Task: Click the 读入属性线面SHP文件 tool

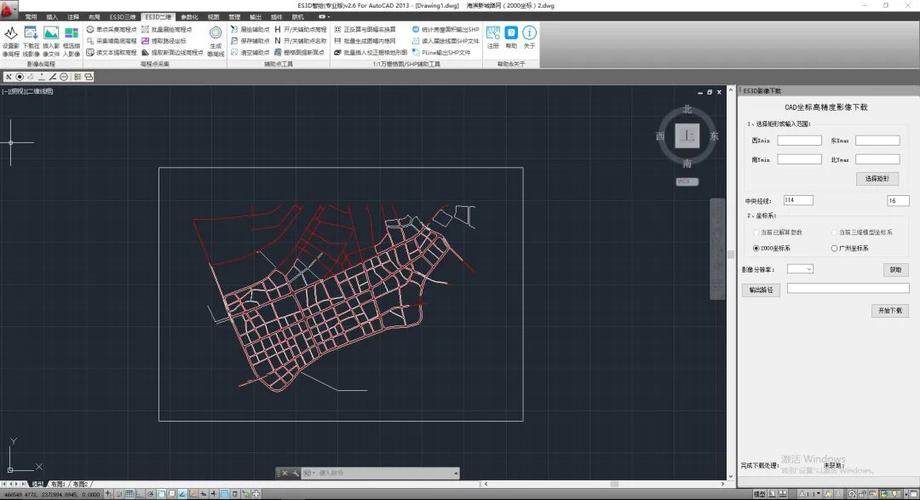Action: (445, 41)
